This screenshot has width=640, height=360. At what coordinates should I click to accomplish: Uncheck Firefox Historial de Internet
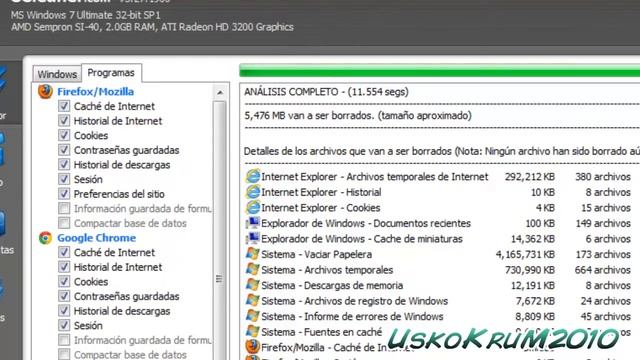pyautogui.click(x=64, y=121)
